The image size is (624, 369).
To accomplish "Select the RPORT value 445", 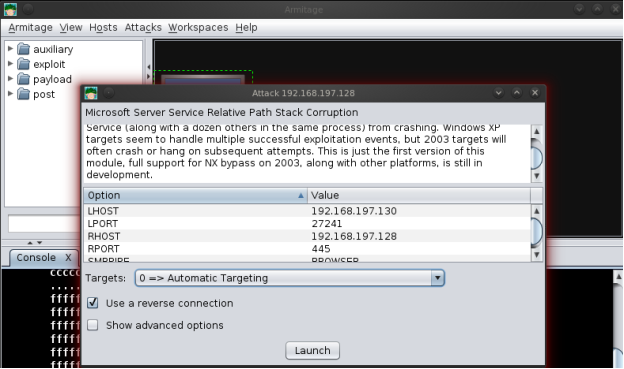I will (x=321, y=249).
